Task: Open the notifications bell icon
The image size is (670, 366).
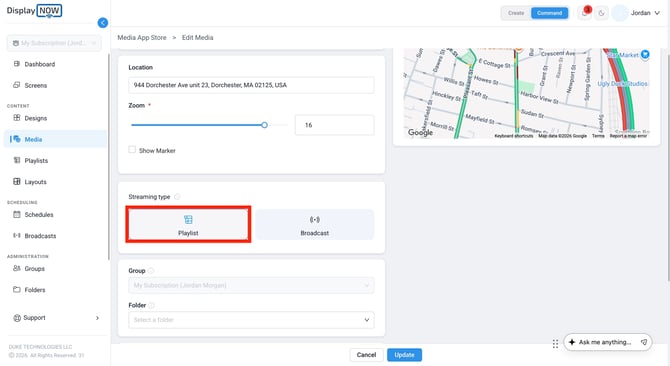Action: pyautogui.click(x=585, y=13)
